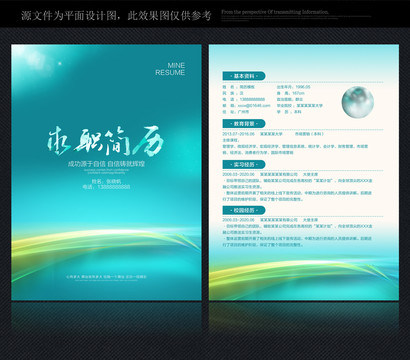Click the 姓名 line on the cover page
The height and width of the screenshot is (360, 410).
point(106,182)
